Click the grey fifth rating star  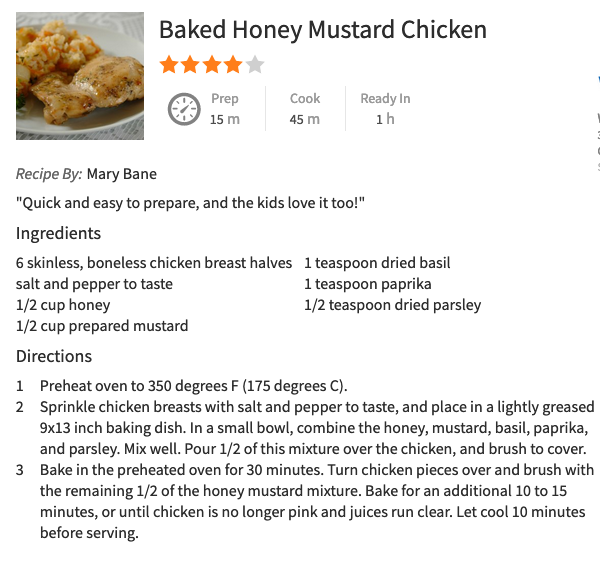[255, 64]
